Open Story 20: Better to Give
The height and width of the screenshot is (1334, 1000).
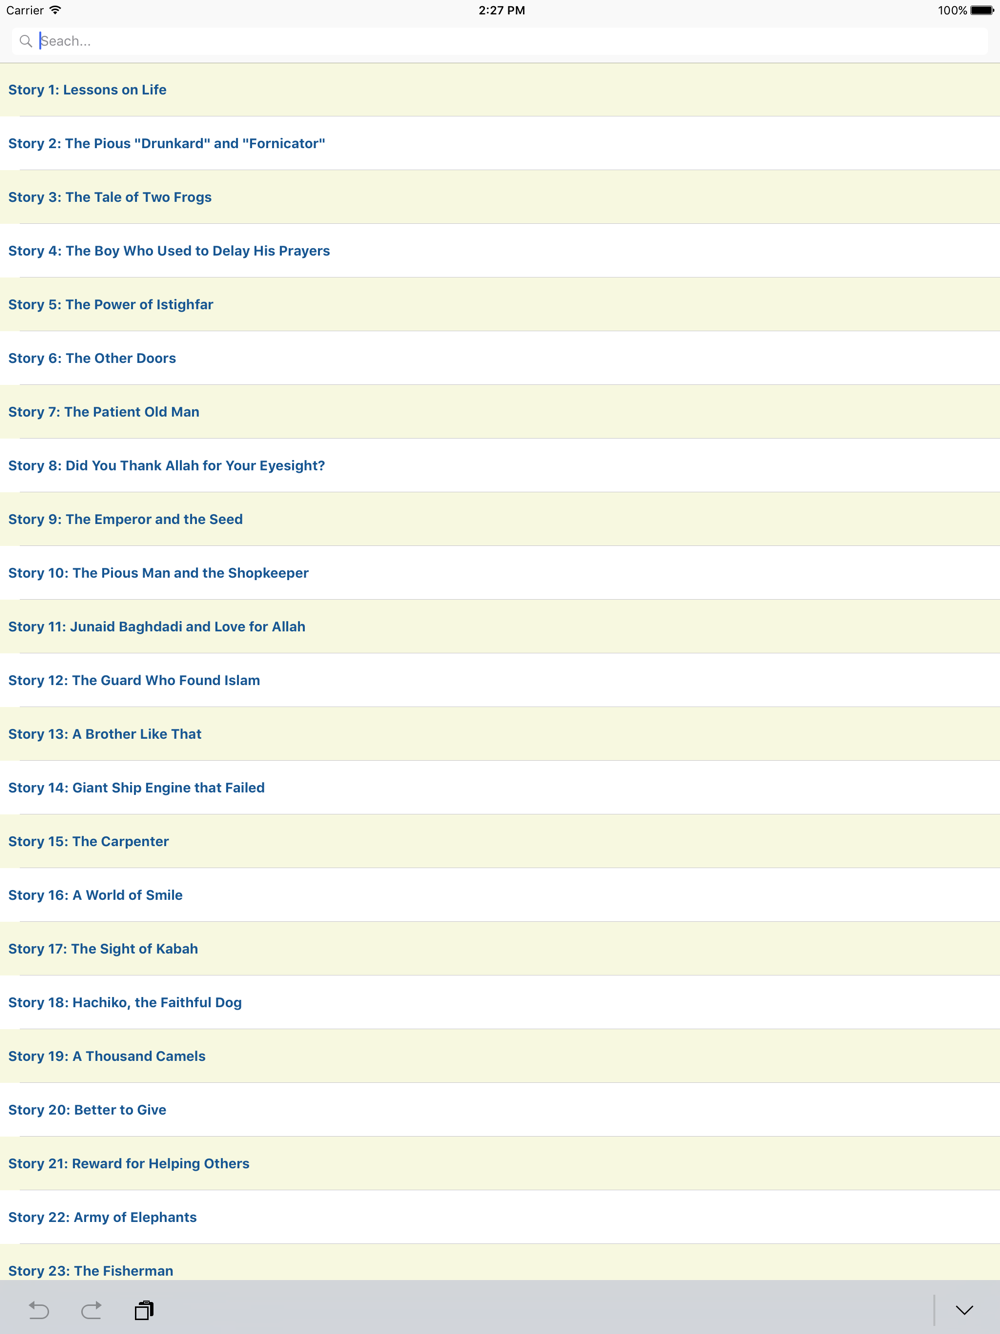point(500,1110)
